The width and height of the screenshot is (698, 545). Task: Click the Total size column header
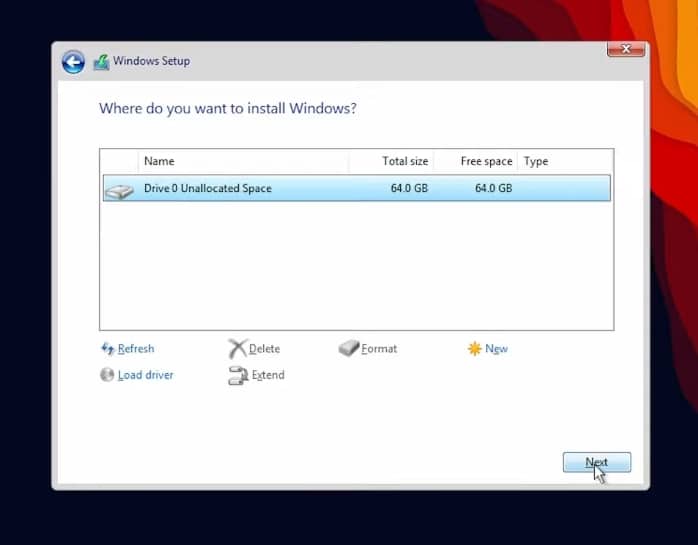391,161
